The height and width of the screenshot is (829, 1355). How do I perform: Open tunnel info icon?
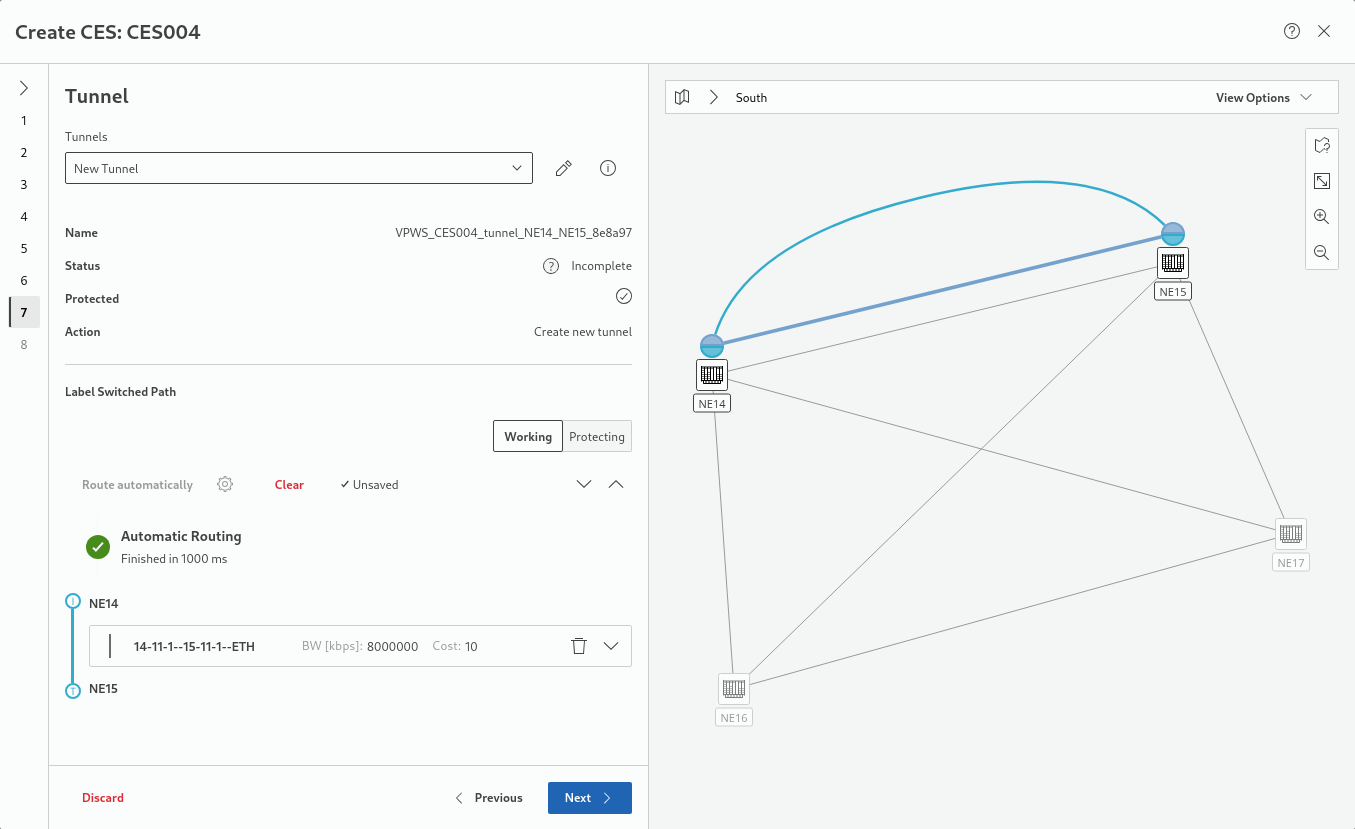click(x=607, y=169)
